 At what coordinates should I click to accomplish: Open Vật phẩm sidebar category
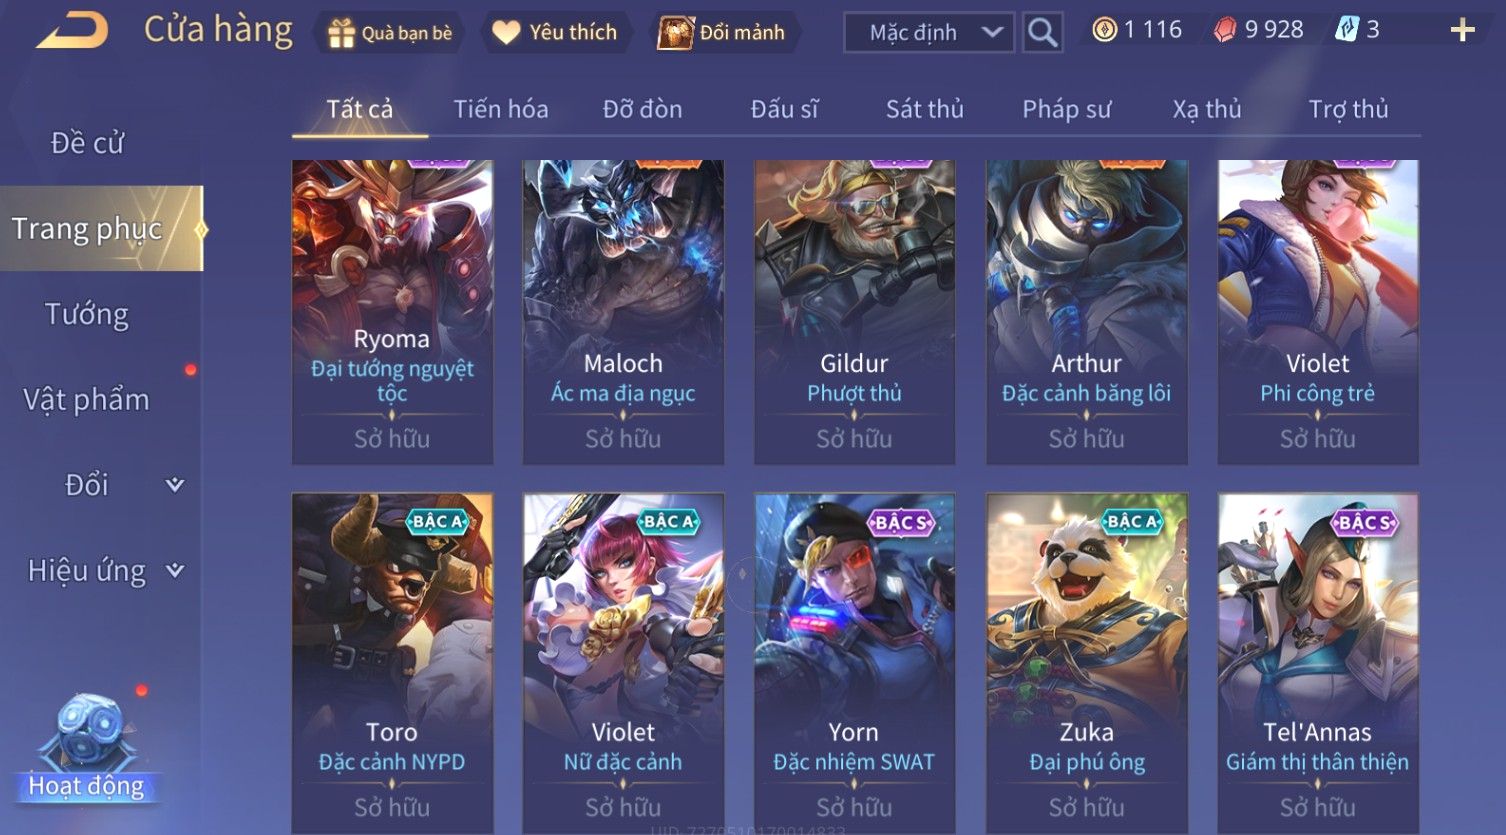87,400
